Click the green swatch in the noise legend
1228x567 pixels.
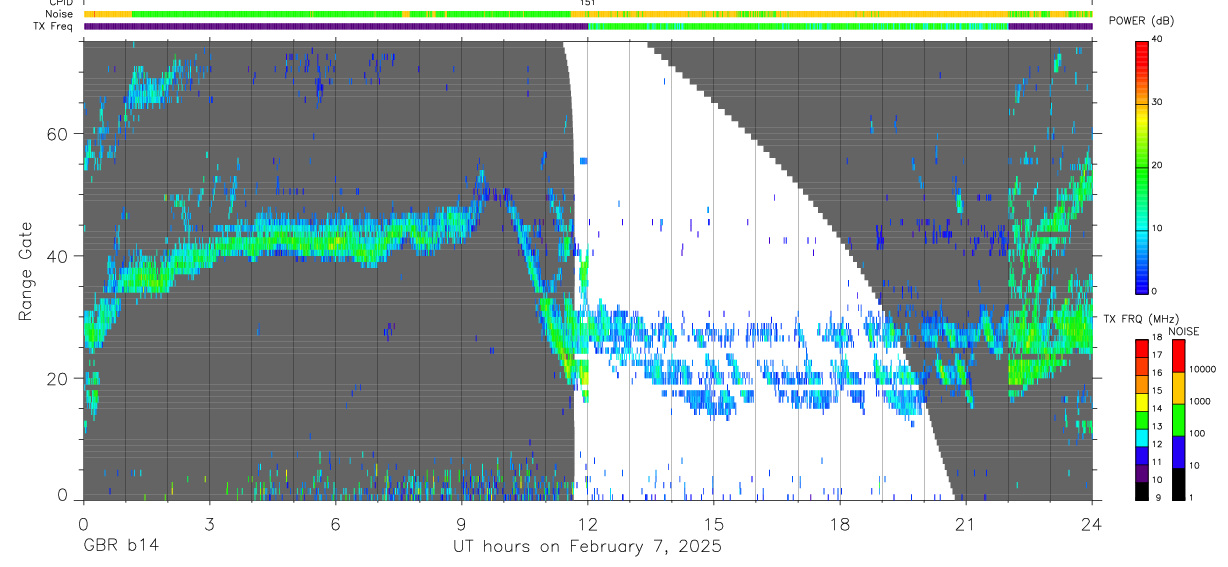(1177, 419)
